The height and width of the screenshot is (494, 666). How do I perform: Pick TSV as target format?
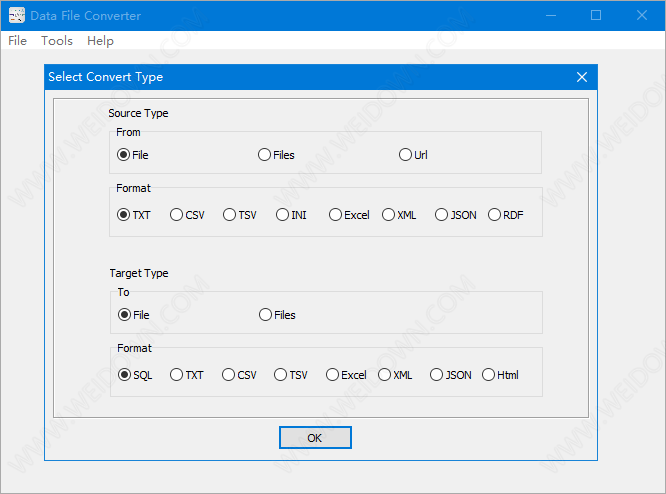point(291,375)
